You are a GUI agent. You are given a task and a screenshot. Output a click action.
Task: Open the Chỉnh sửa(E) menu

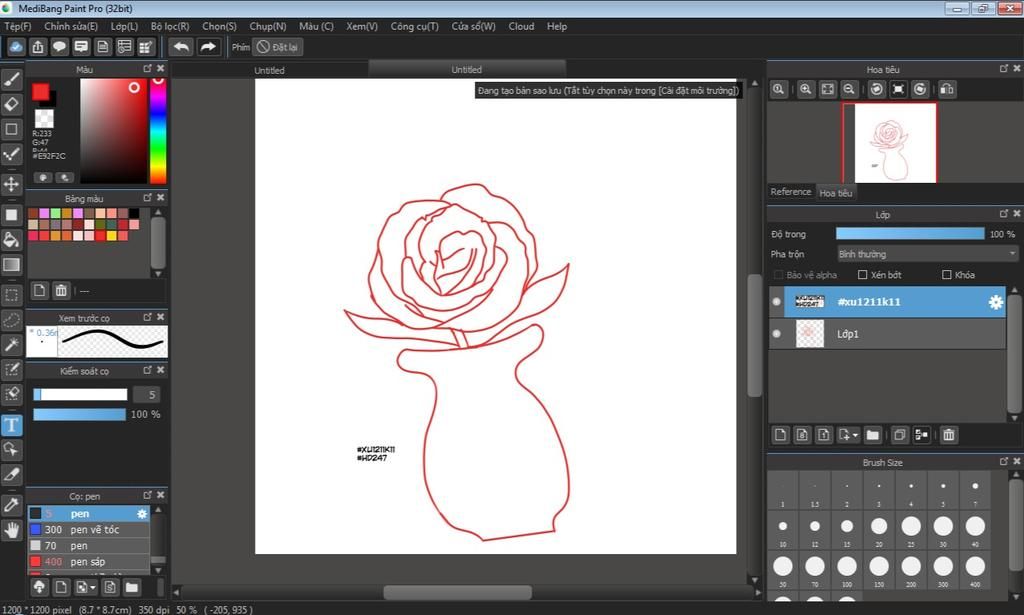pyautogui.click(x=71, y=26)
